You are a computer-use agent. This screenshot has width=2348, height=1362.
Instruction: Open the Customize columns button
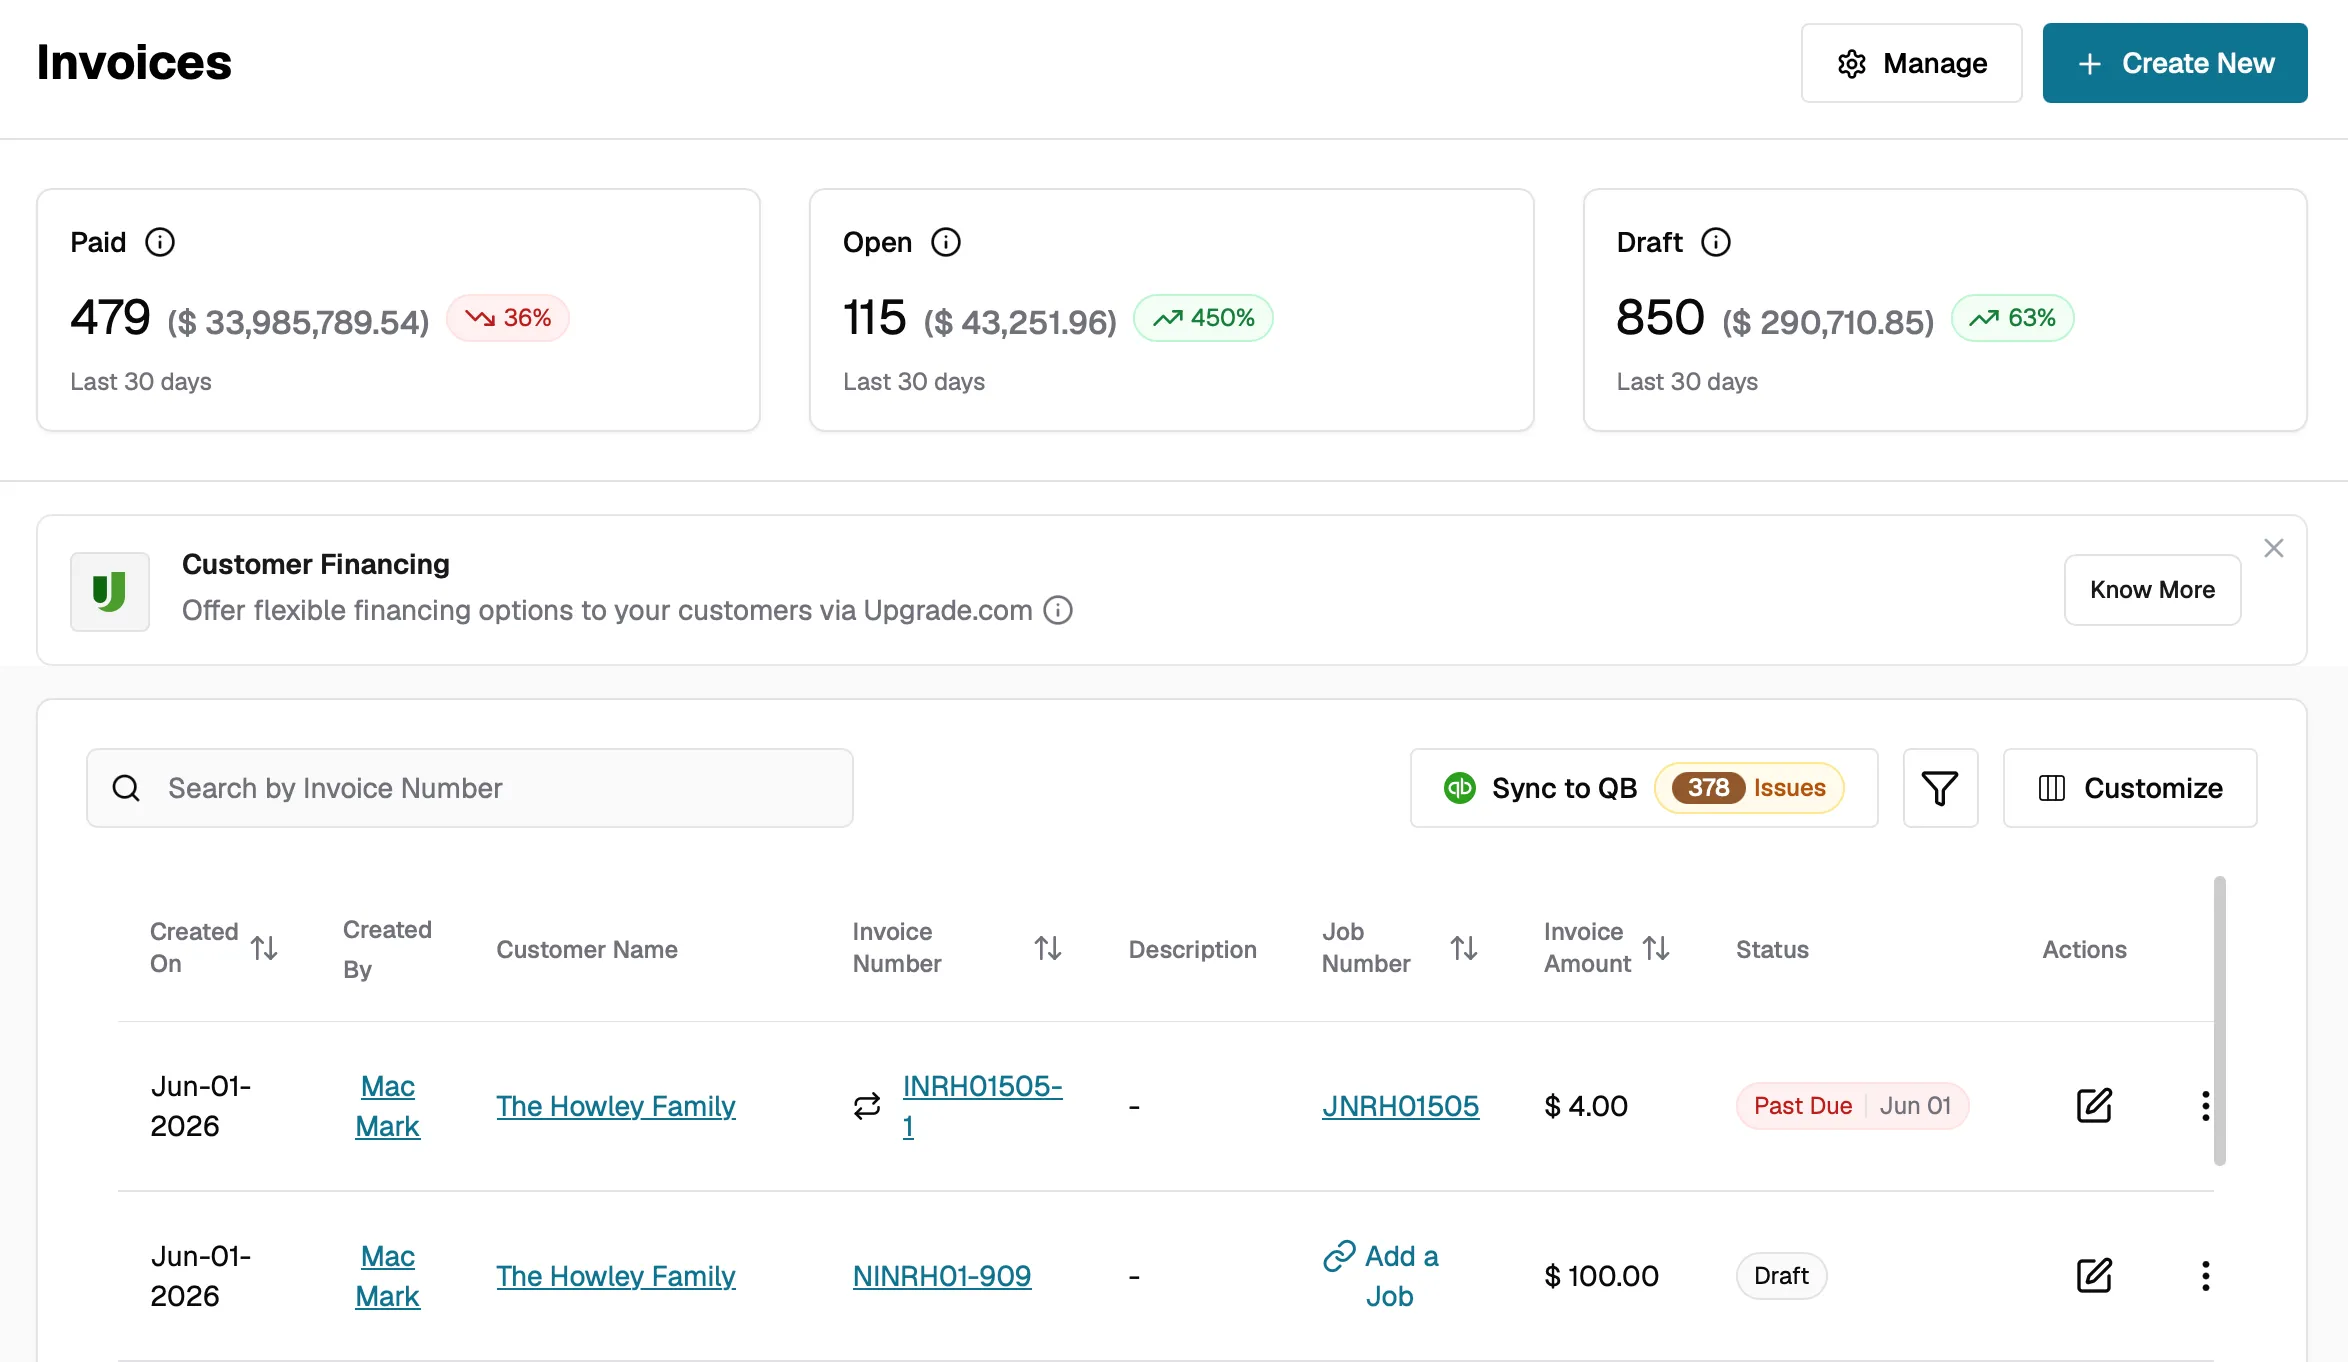tap(2130, 788)
